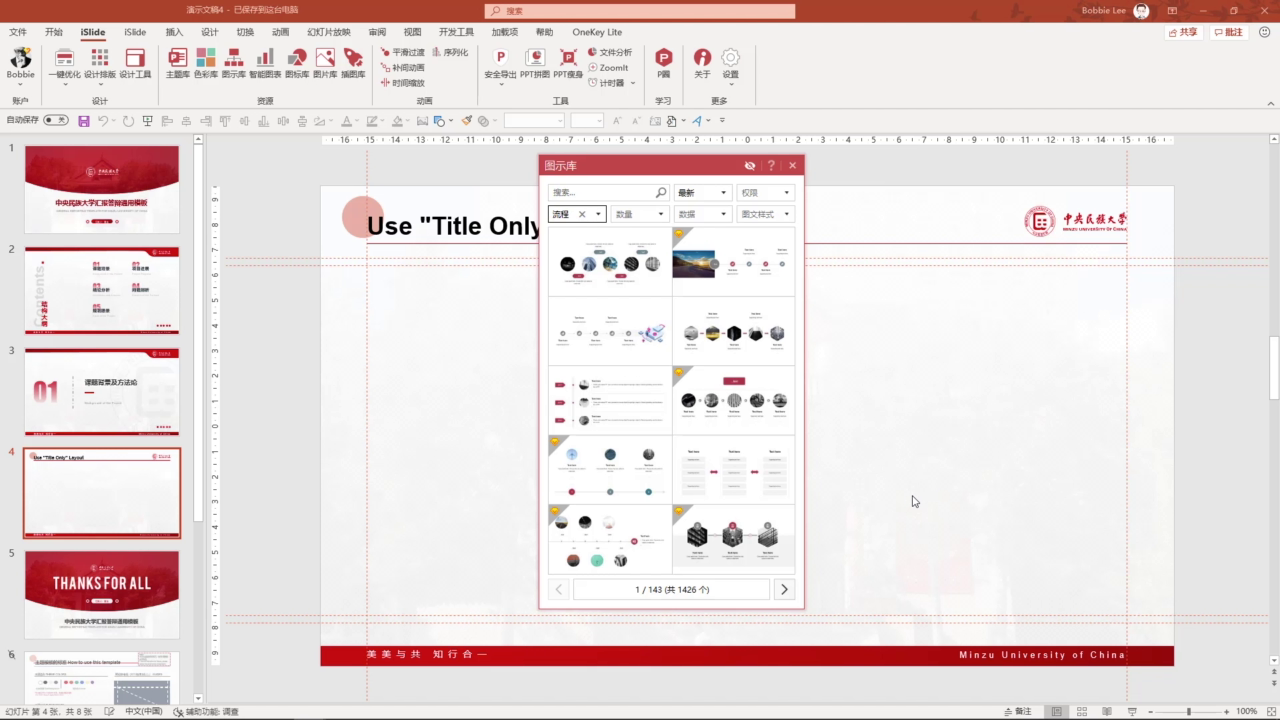
Task: Click the PPT拼图 tool
Action: [535, 63]
